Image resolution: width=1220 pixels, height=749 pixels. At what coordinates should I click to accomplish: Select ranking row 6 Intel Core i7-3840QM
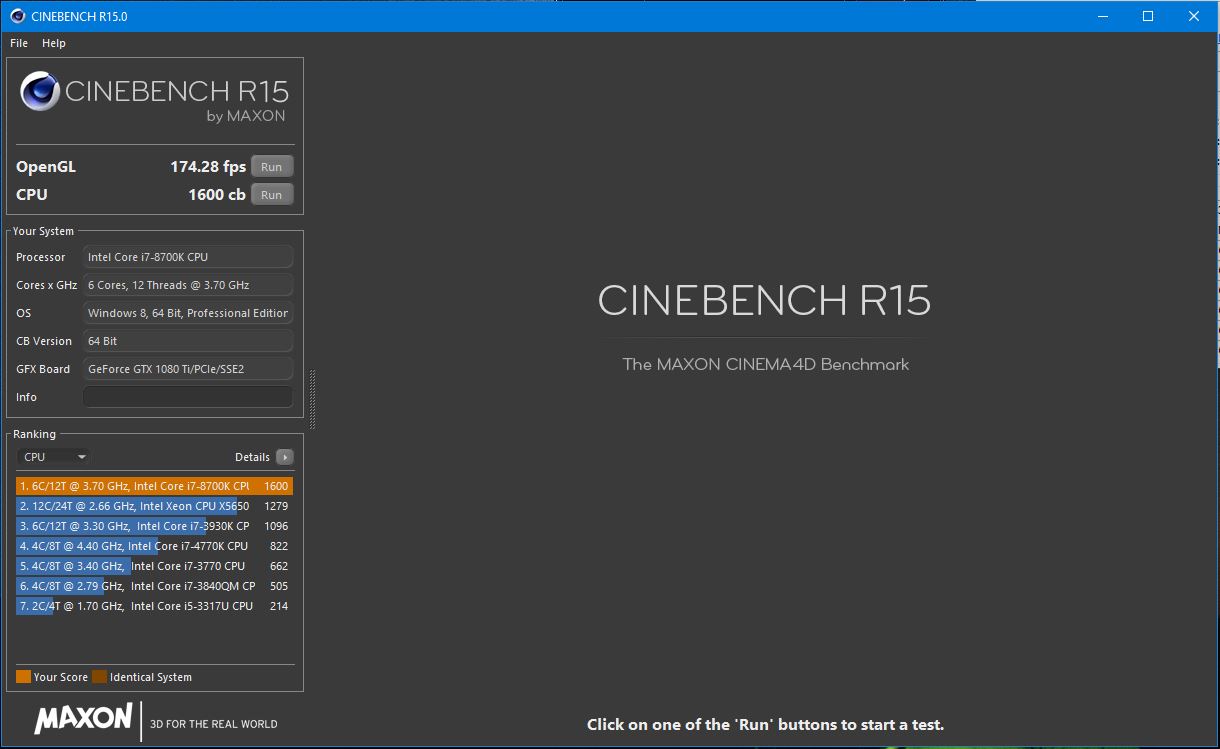tap(154, 586)
